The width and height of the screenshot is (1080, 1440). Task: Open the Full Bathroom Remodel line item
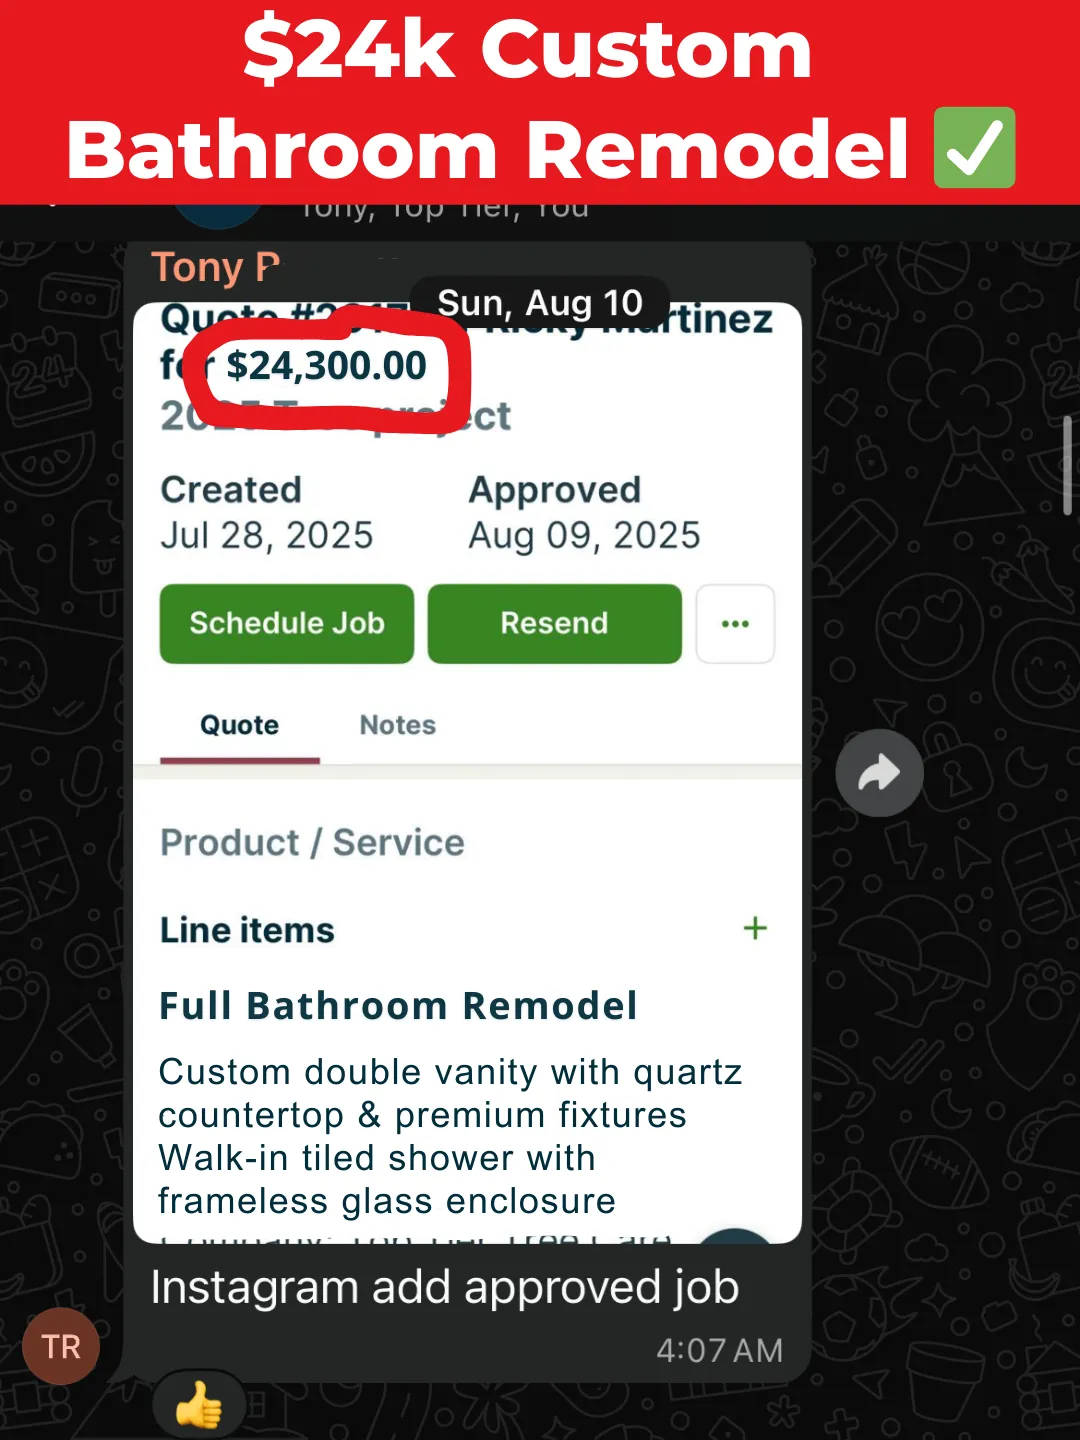[398, 1006]
